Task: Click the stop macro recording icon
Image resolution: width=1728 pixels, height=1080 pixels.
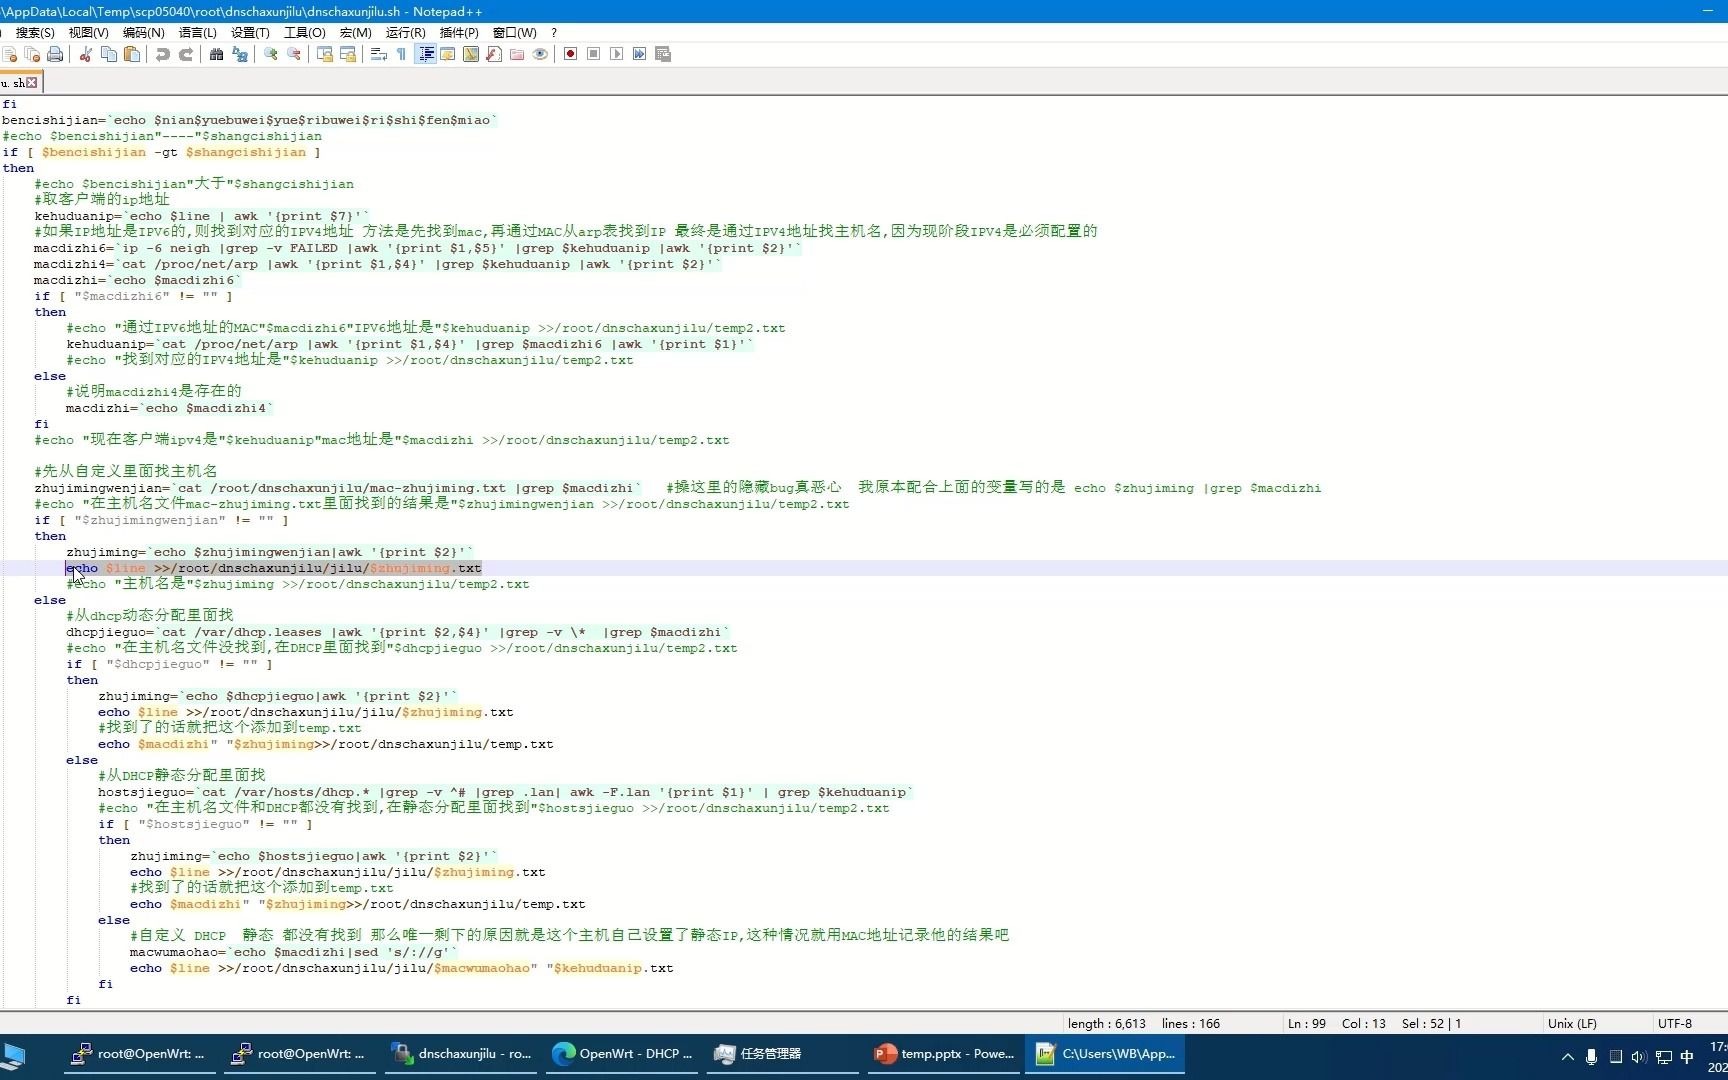Action: 593,54
